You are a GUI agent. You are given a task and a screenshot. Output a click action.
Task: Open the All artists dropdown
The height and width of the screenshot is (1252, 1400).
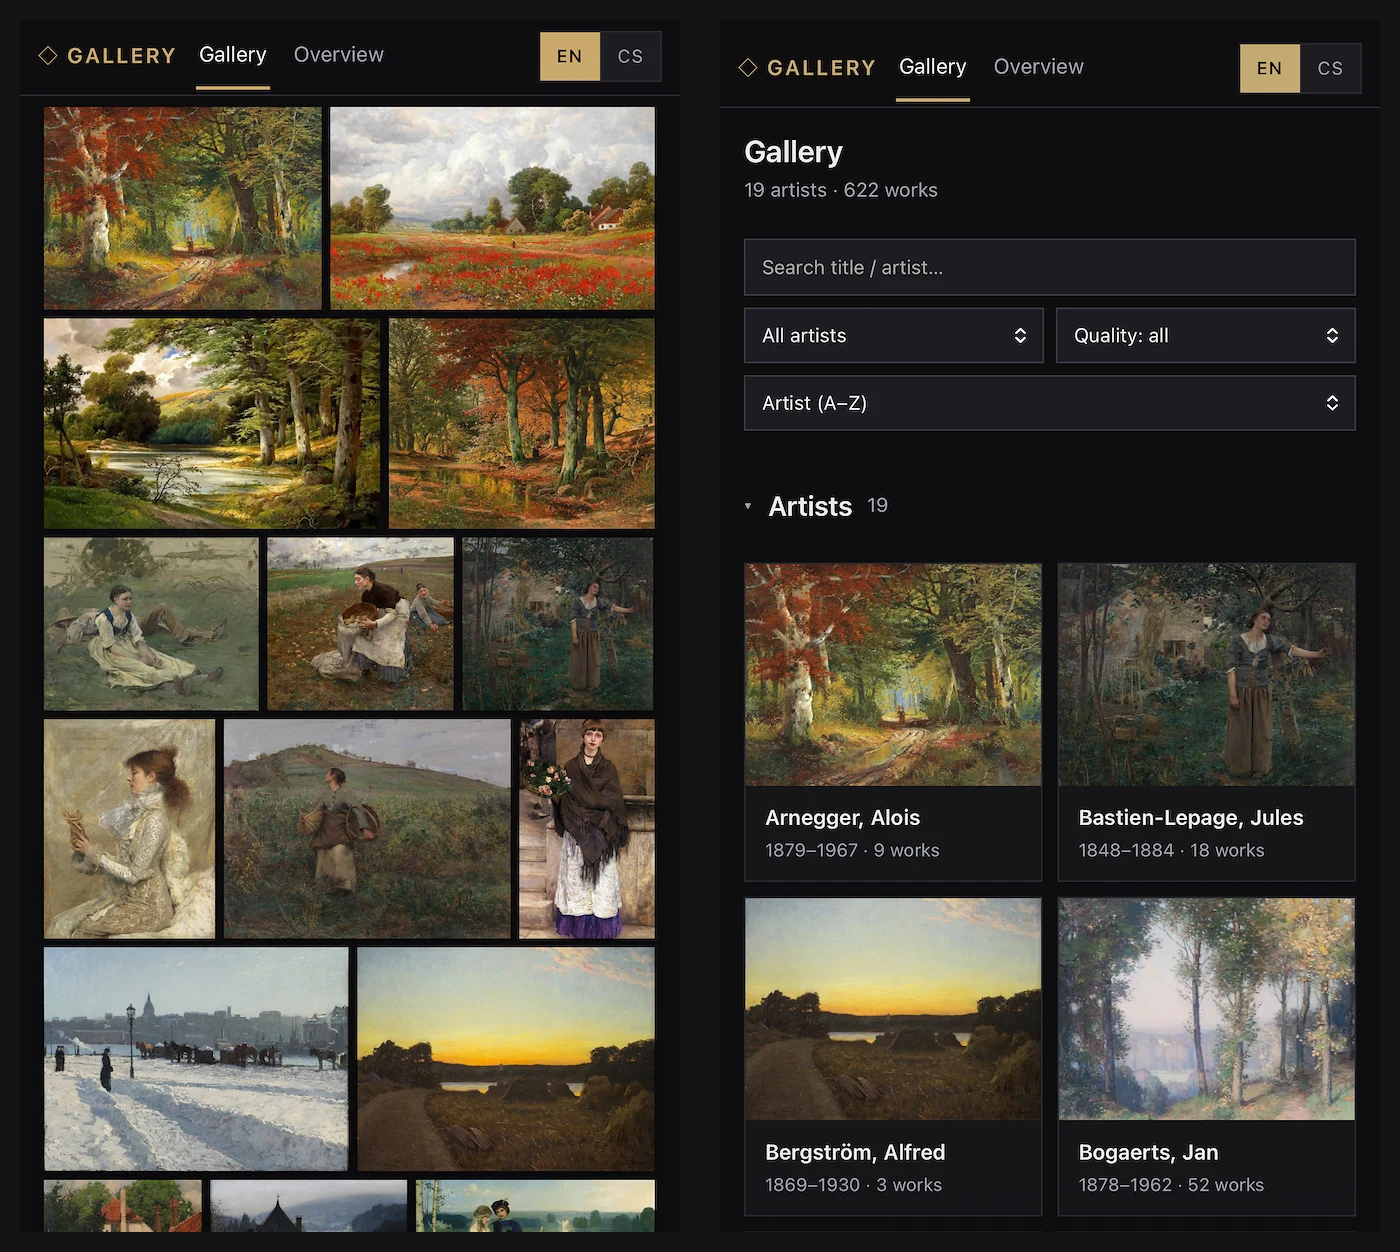(894, 335)
